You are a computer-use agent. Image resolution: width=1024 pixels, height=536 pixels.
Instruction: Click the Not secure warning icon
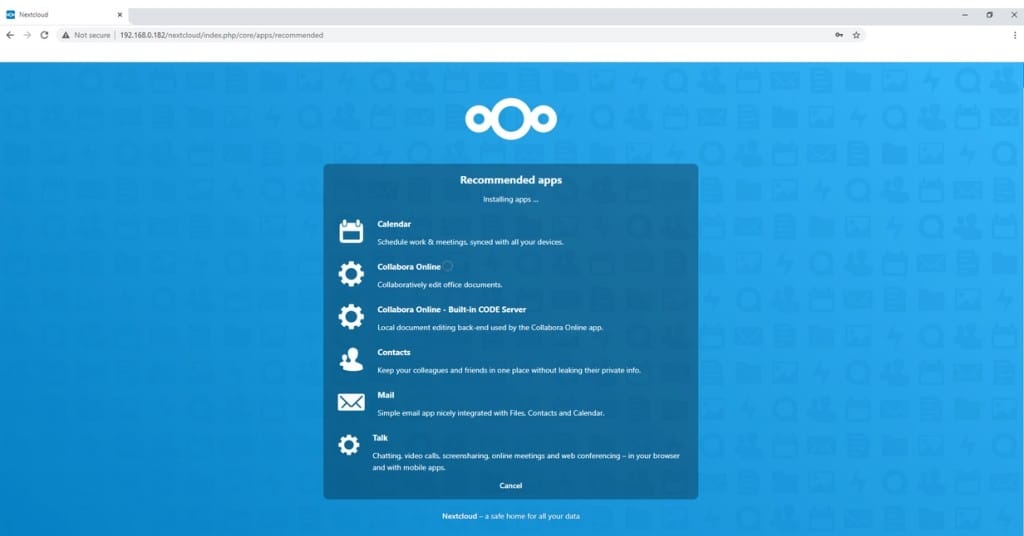pyautogui.click(x=65, y=35)
